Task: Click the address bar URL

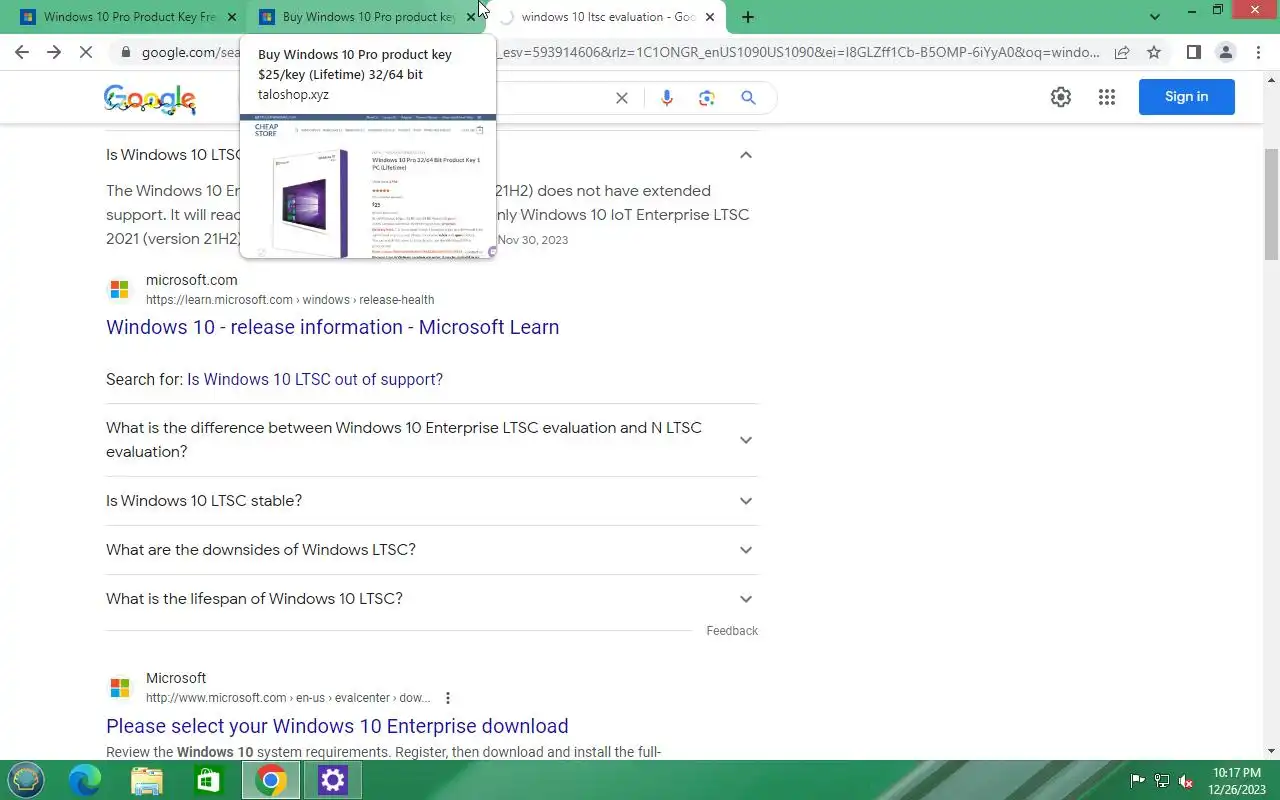Action: (x=620, y=53)
